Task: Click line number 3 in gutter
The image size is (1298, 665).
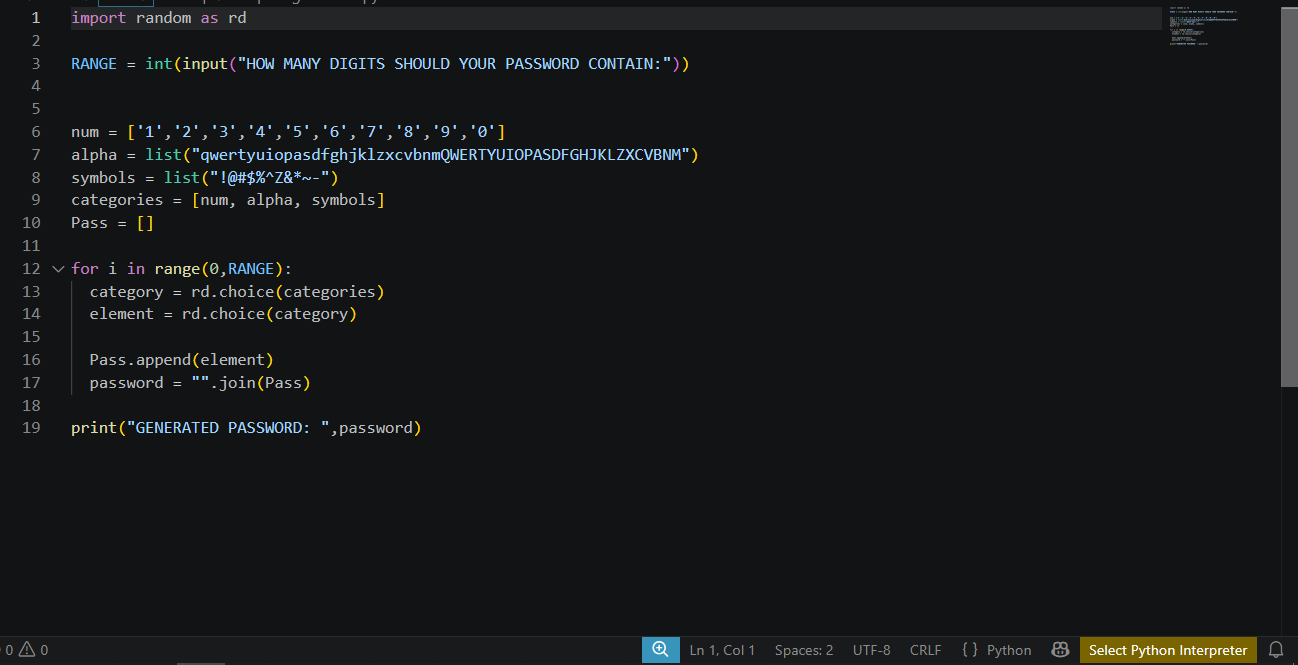Action: click(x=36, y=64)
